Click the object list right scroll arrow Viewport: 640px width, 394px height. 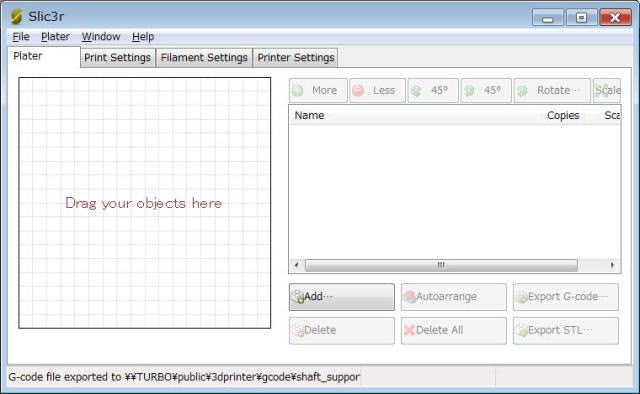click(612, 265)
